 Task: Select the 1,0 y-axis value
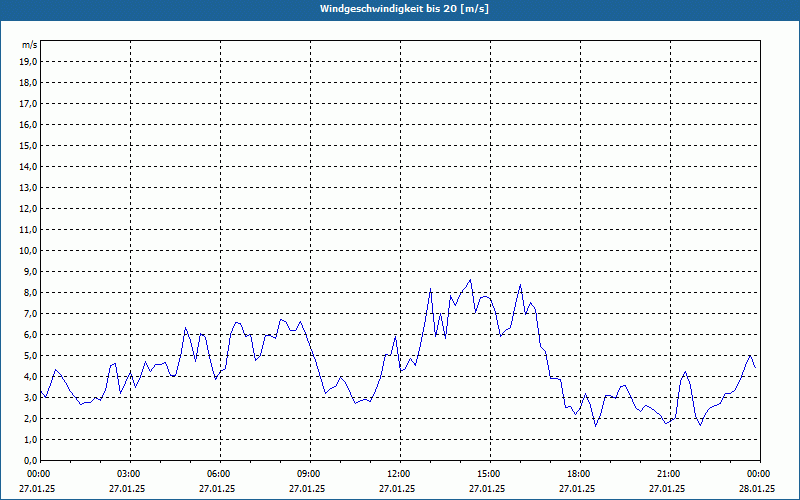(x=30, y=439)
